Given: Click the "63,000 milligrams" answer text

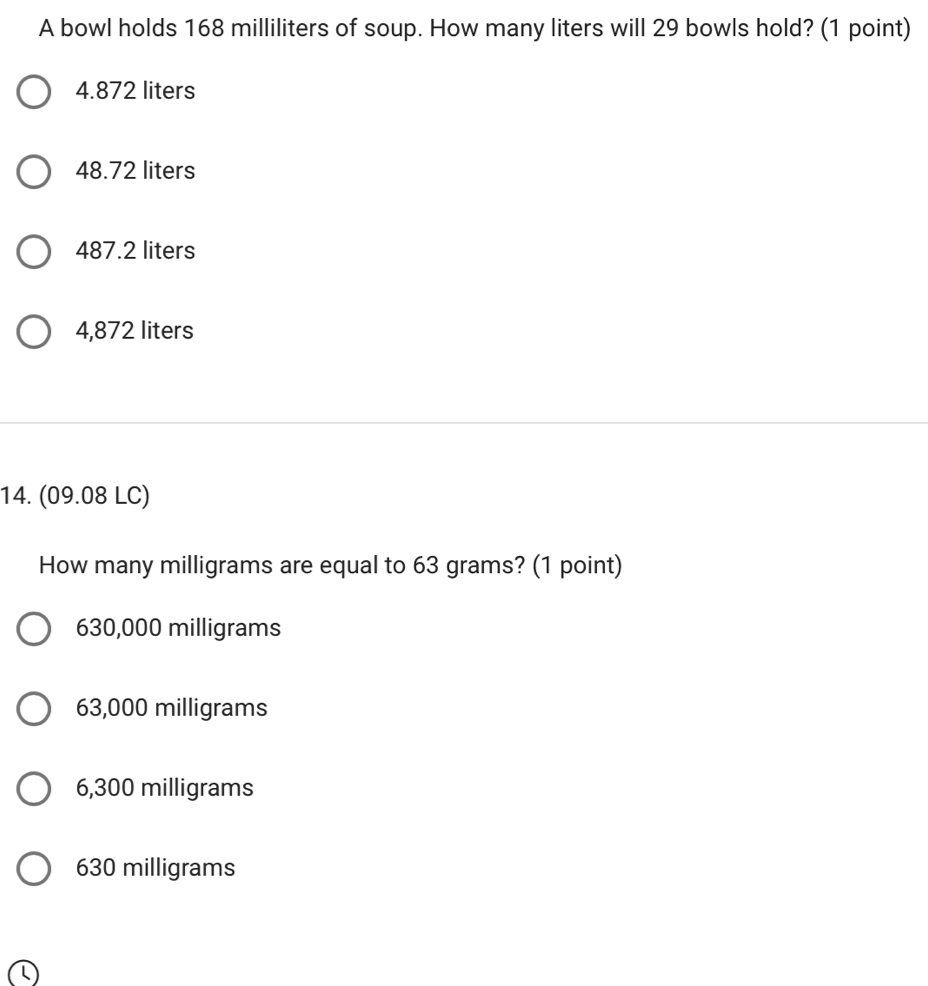Looking at the screenshot, I should [x=171, y=708].
